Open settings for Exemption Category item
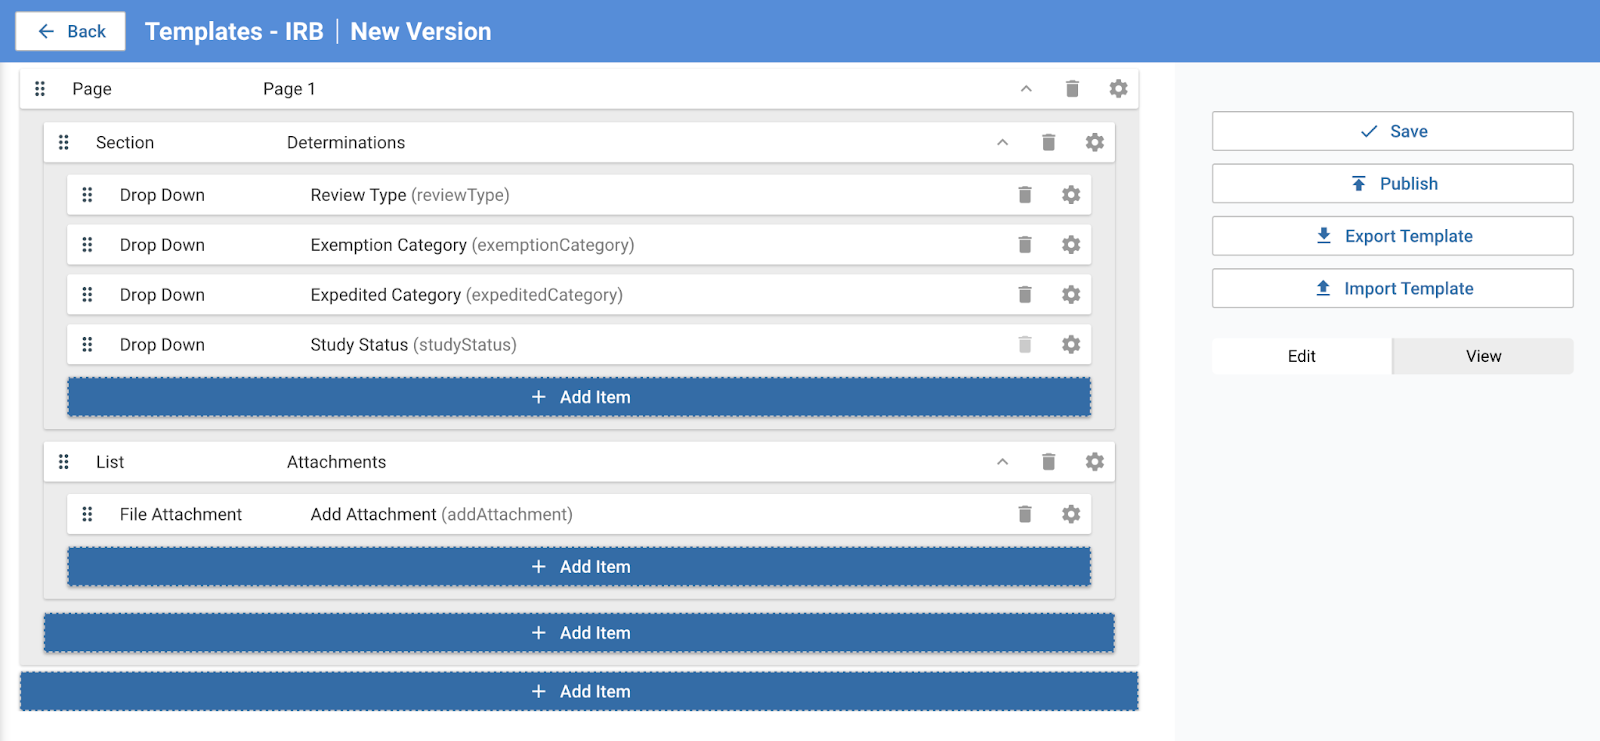 (x=1071, y=245)
